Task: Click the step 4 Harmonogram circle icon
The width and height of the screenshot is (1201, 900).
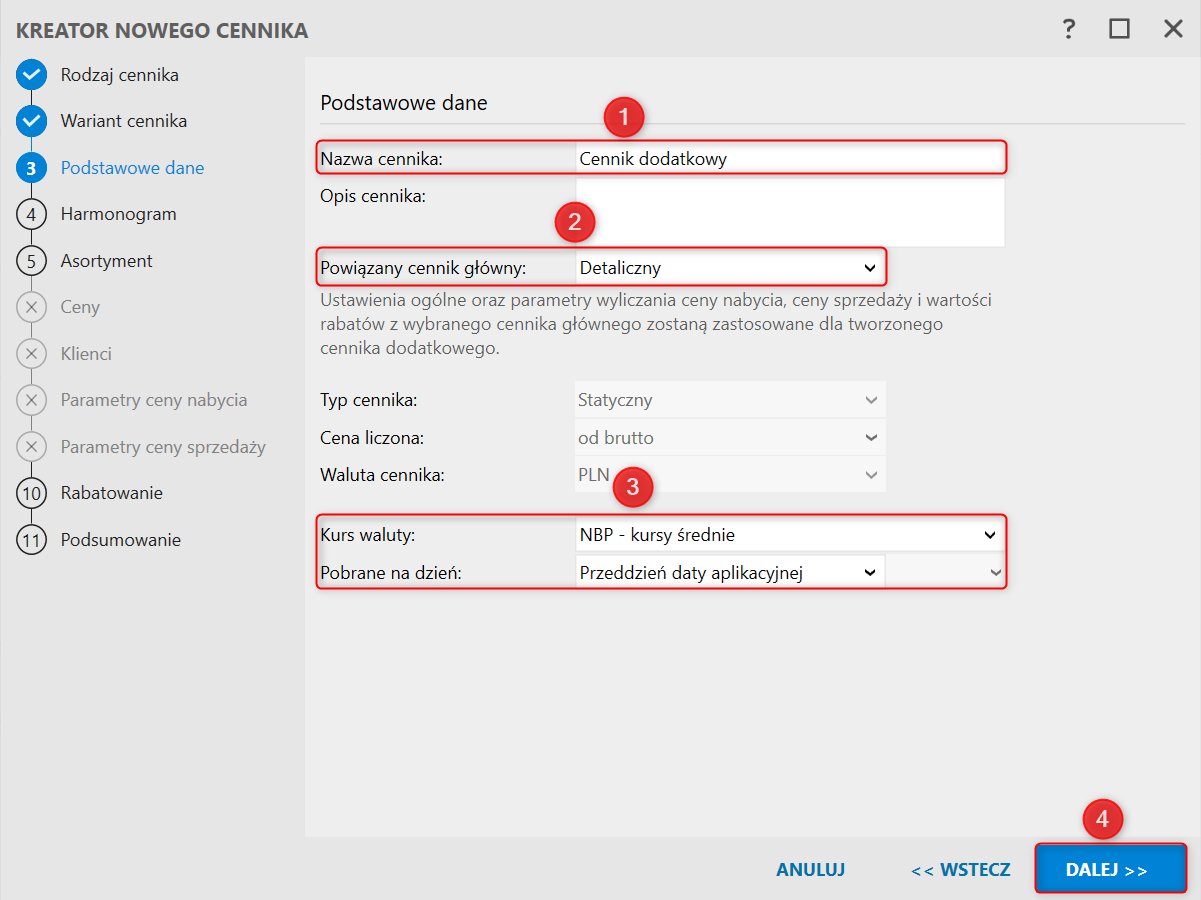Action: tap(32, 214)
